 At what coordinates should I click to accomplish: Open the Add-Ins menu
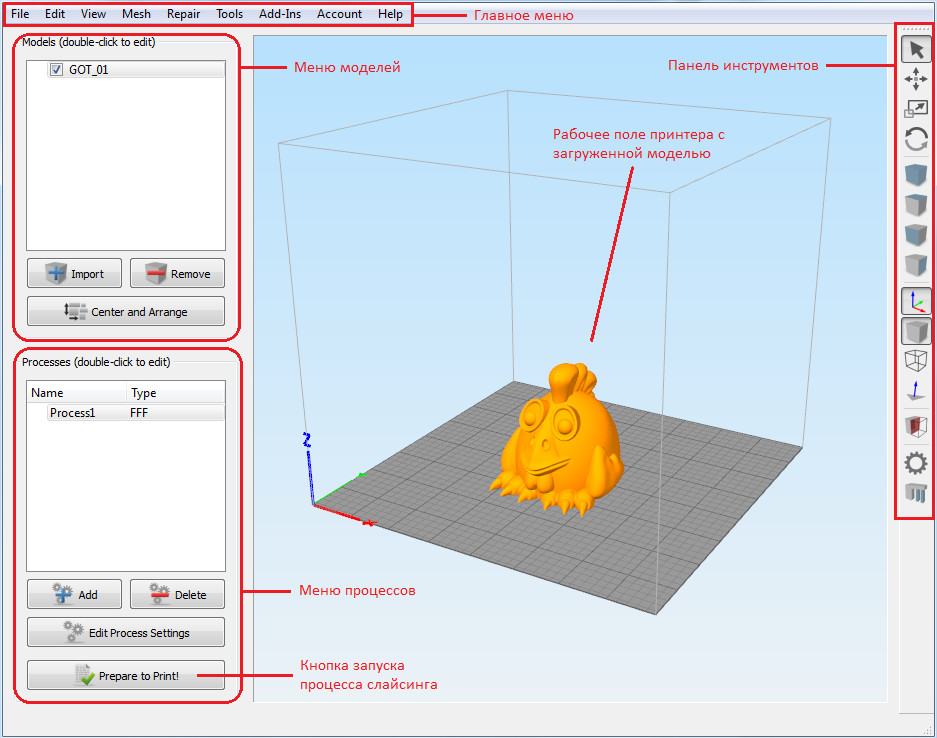[x=280, y=14]
